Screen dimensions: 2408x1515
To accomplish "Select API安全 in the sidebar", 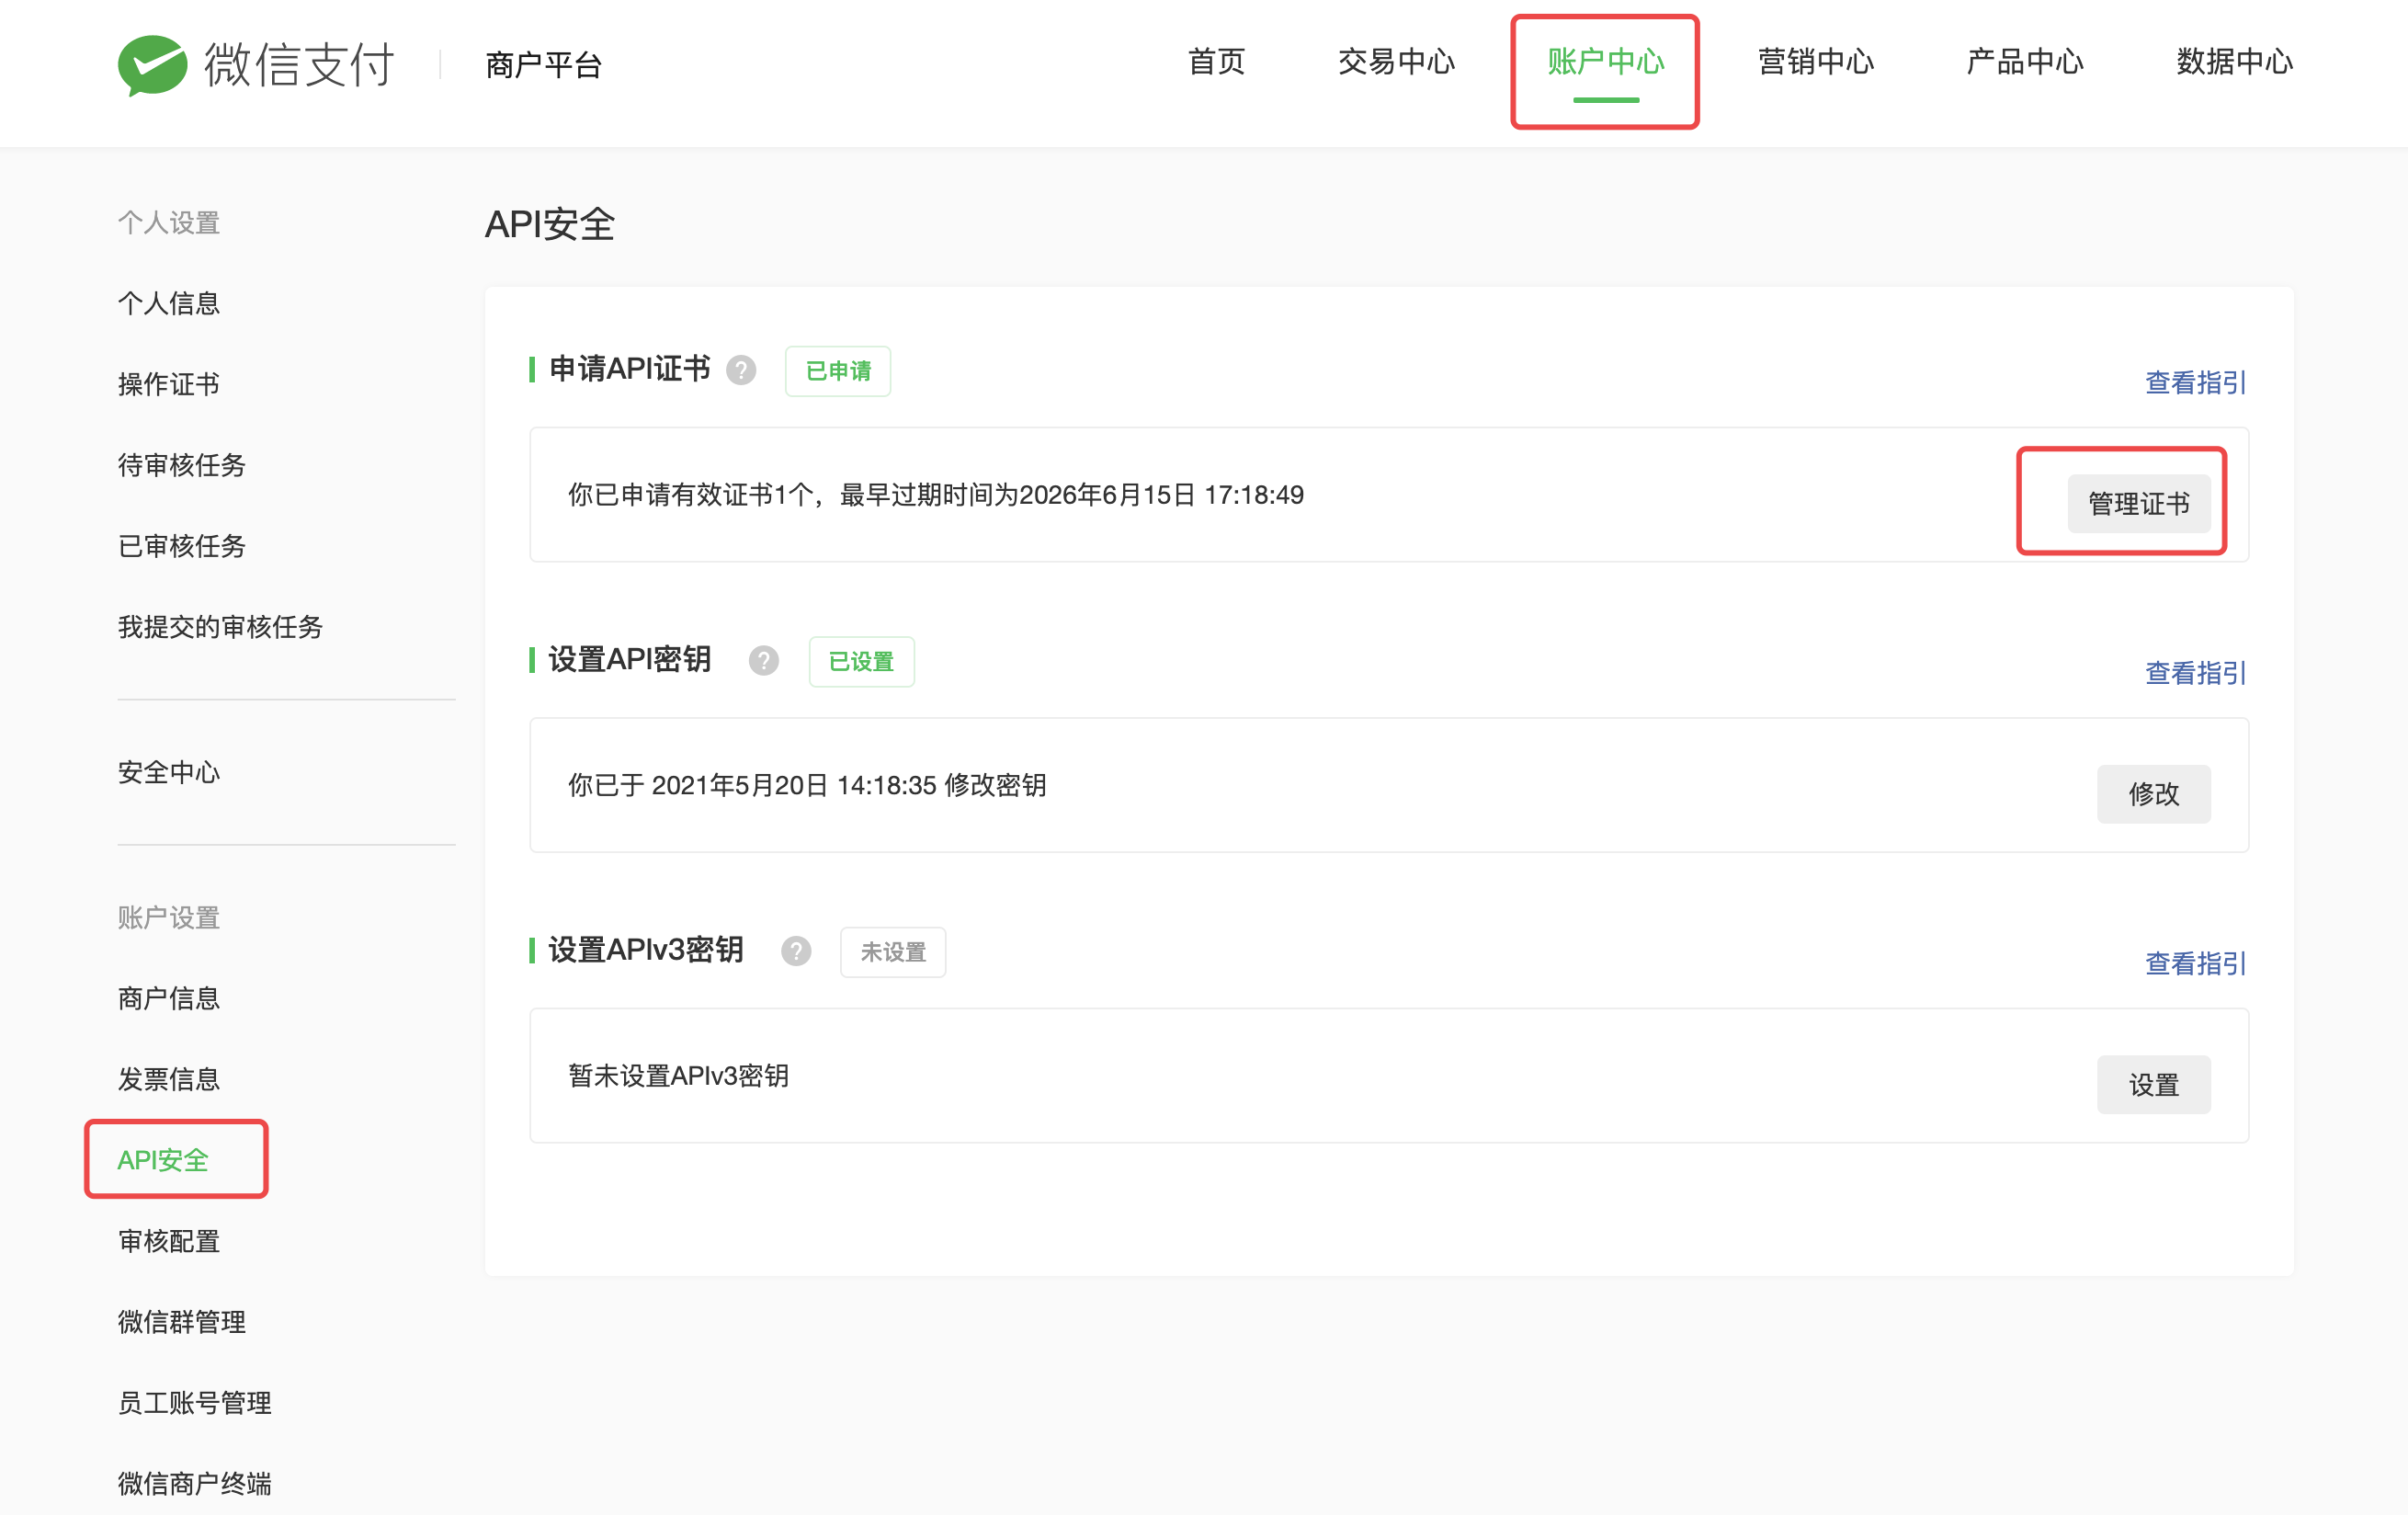I will (x=163, y=1159).
